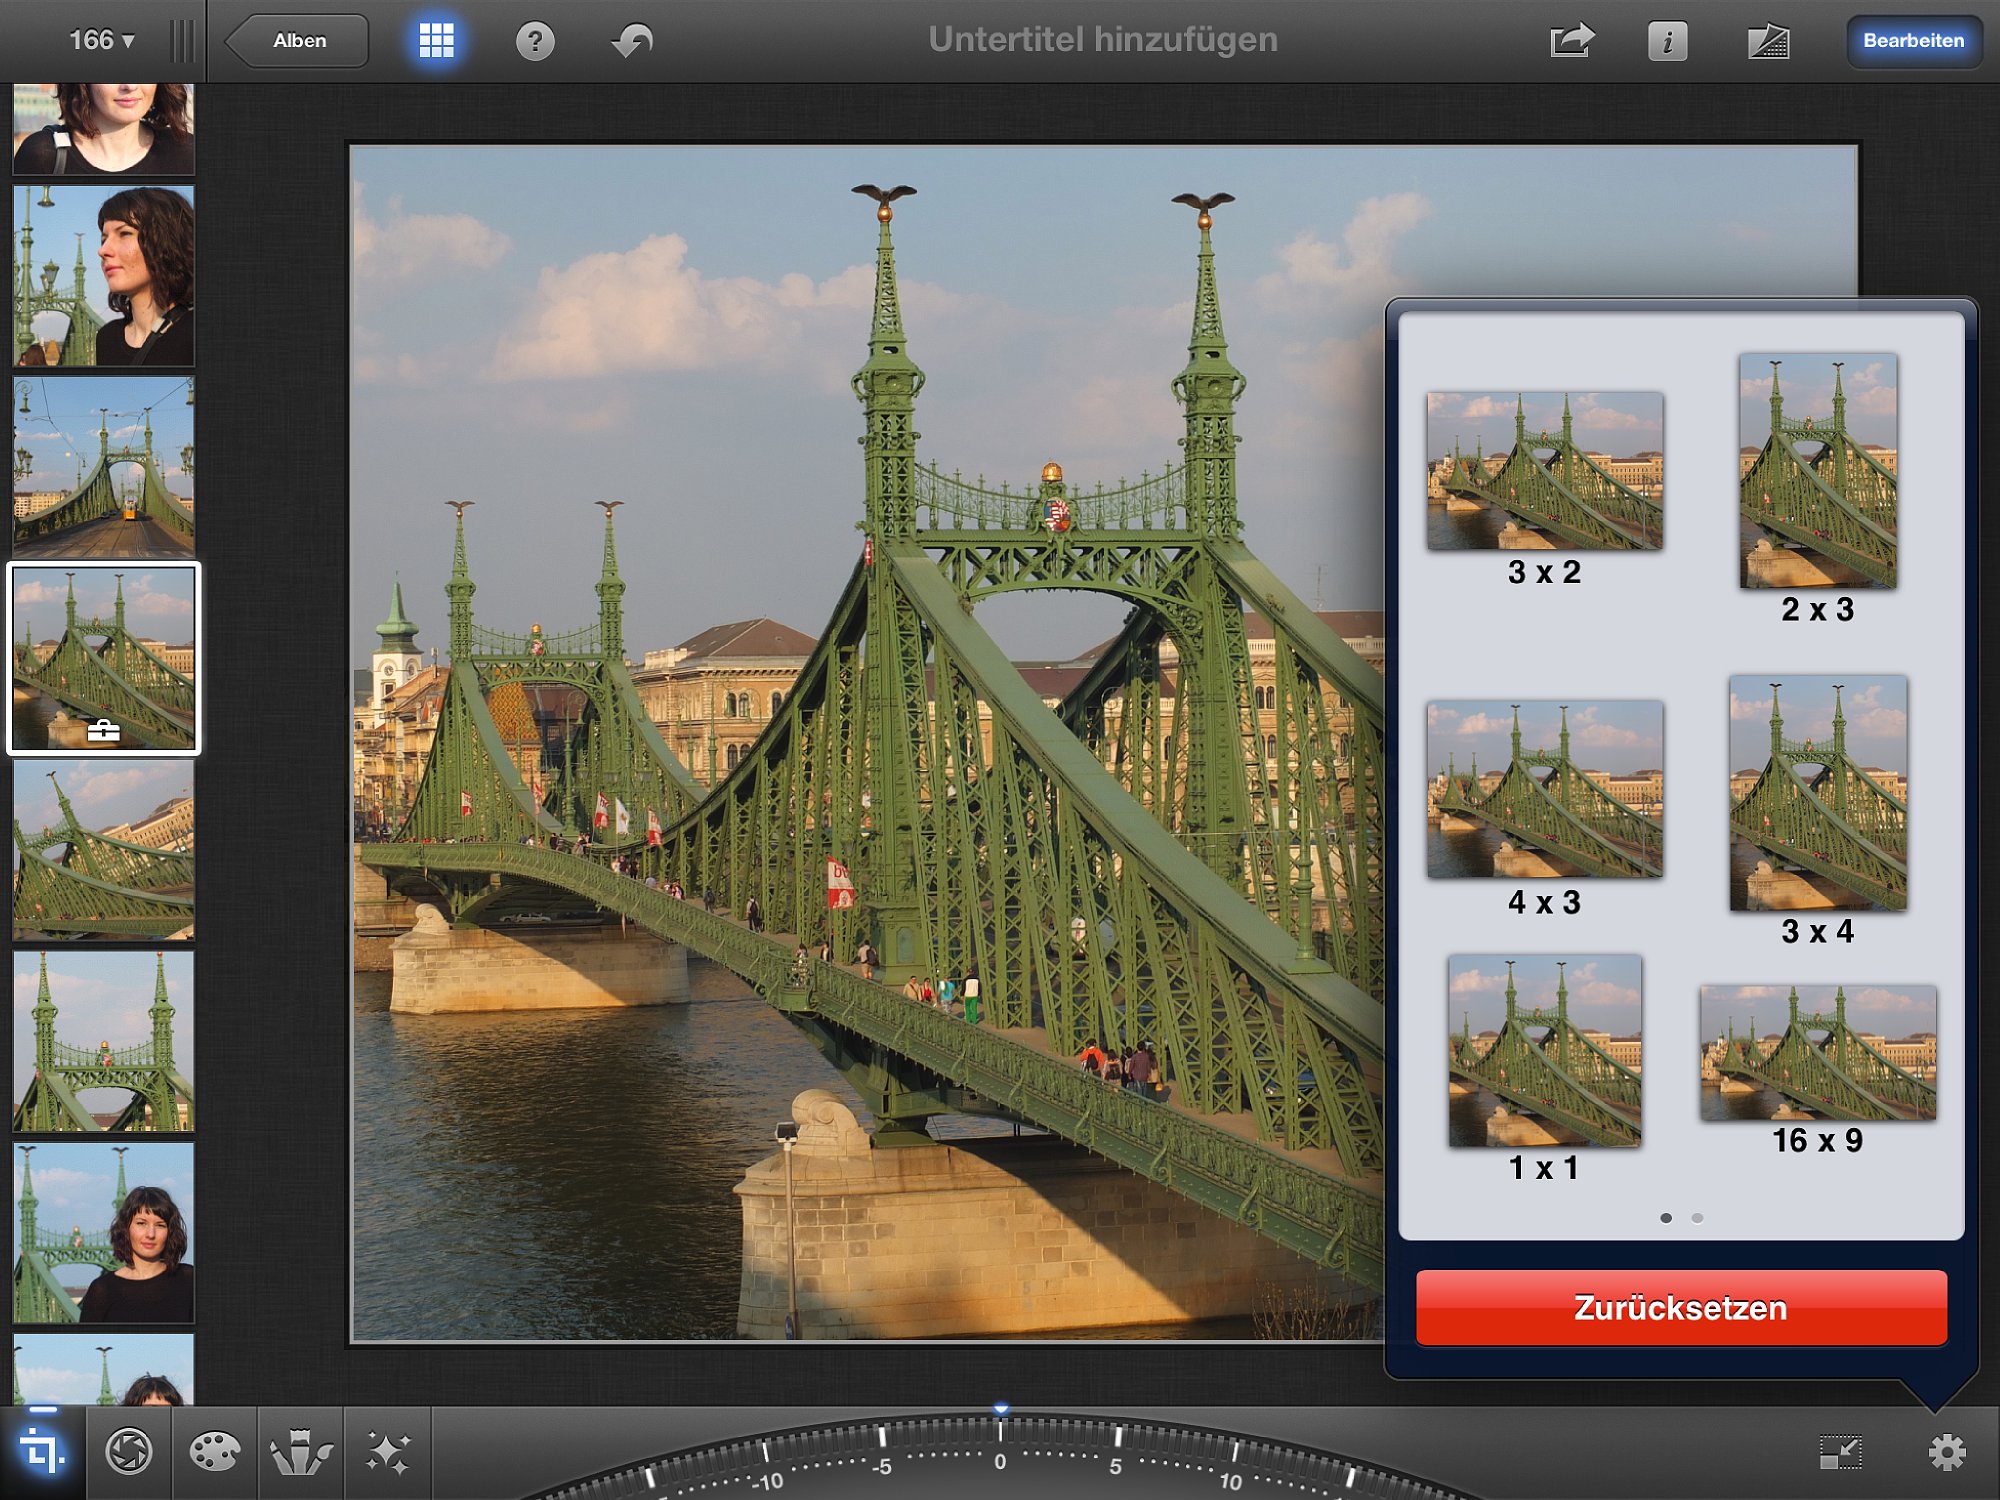Select the tilted bridge thumbnail
This screenshot has height=1500, width=2000.
(104, 850)
